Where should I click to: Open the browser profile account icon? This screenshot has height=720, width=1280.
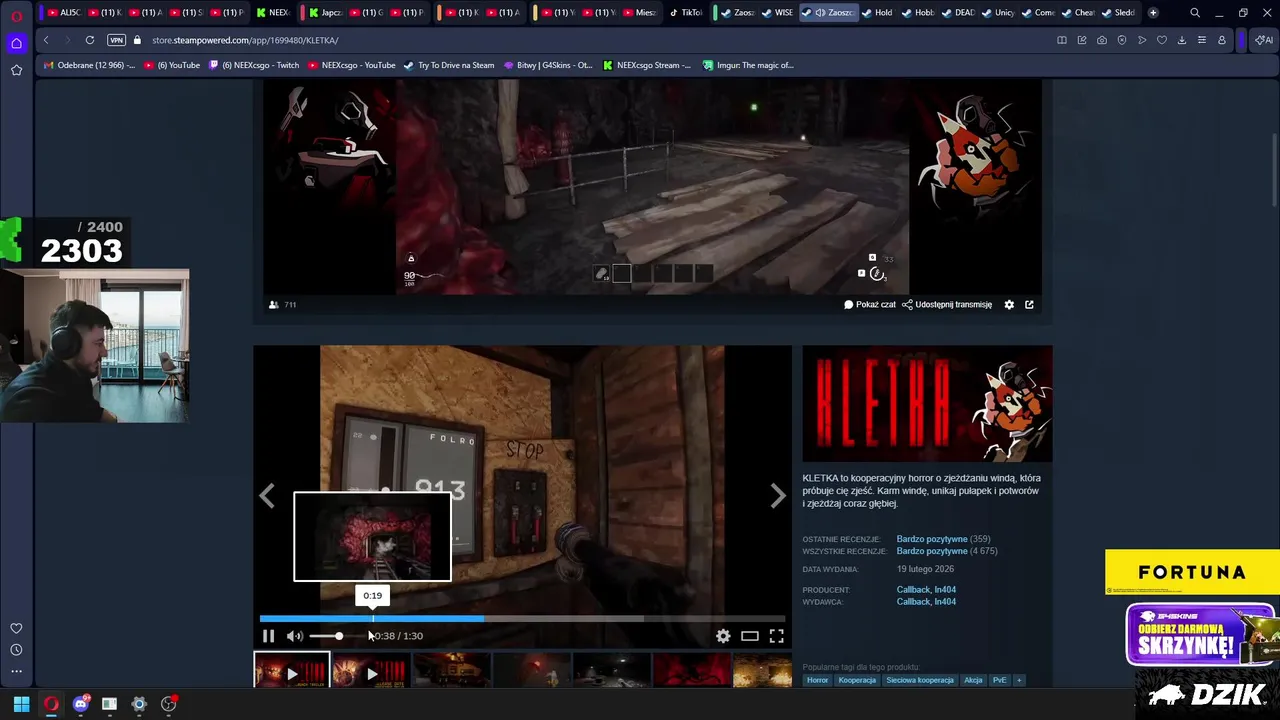click(1221, 40)
